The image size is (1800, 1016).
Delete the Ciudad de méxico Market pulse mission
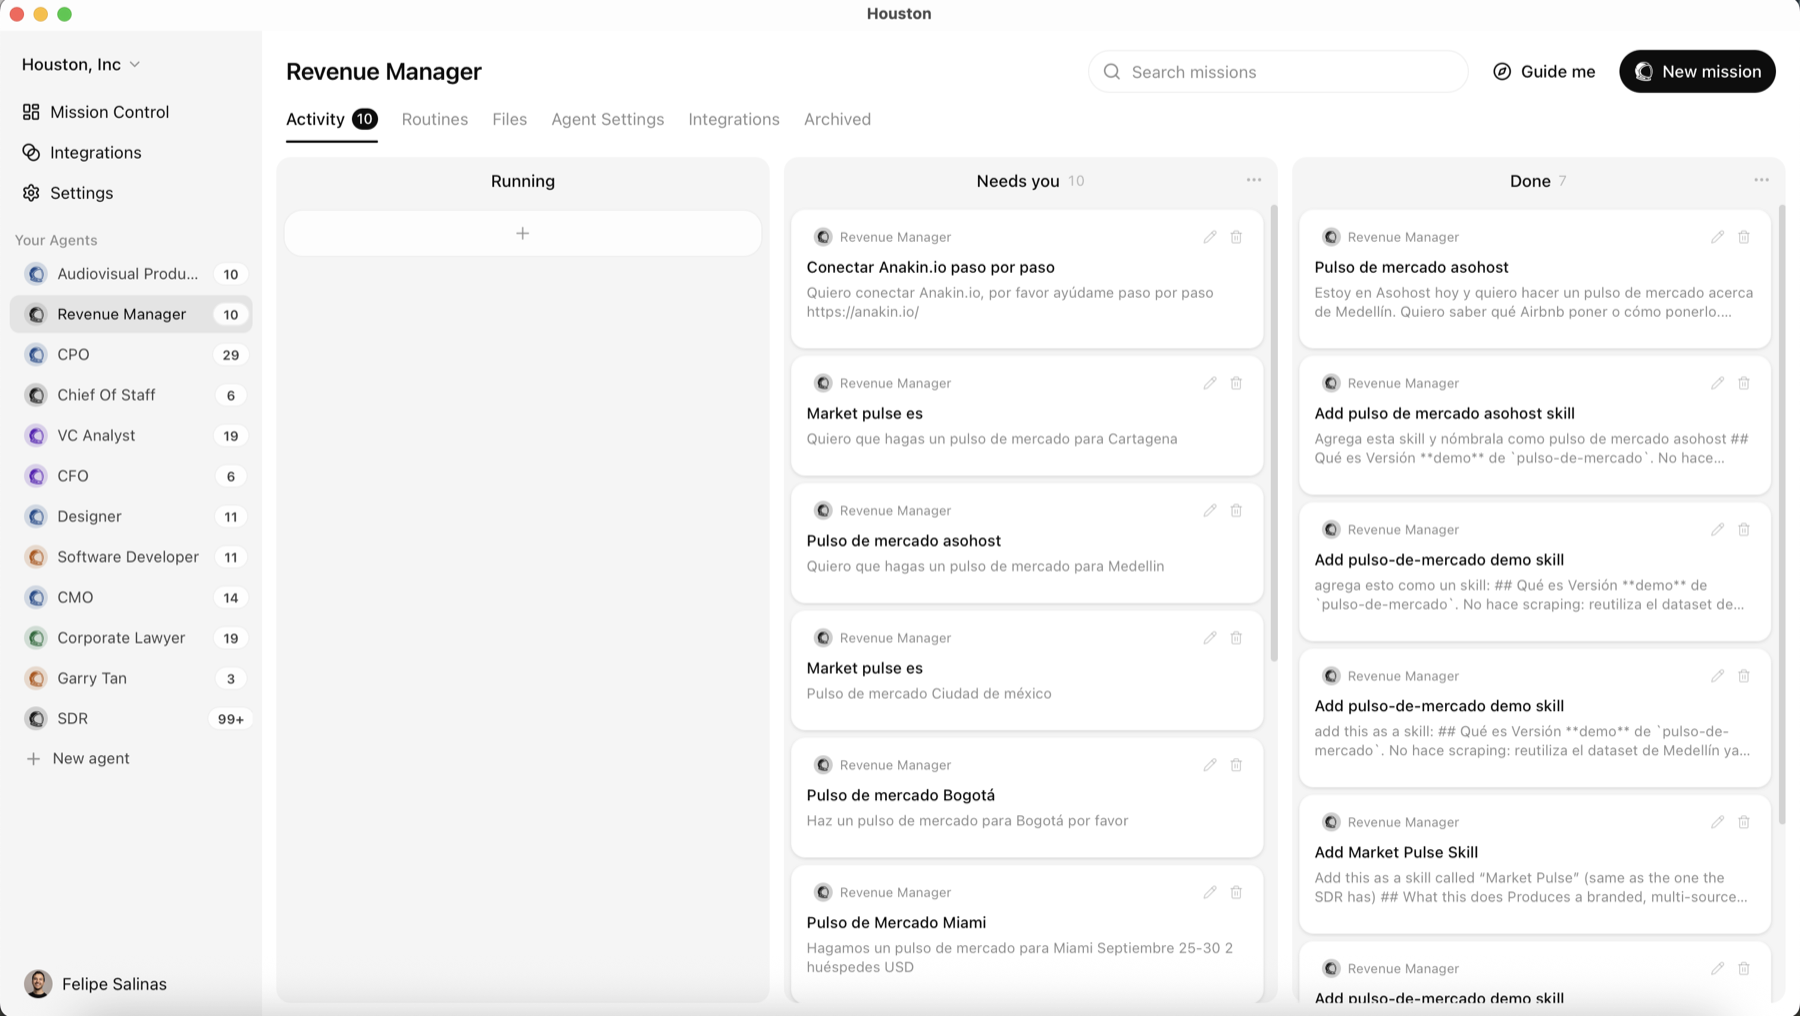(1236, 638)
